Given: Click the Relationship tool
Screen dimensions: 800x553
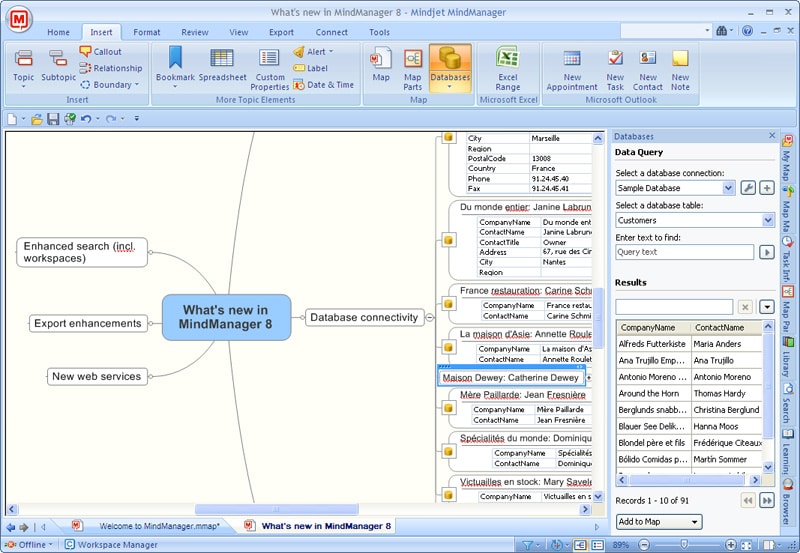Looking at the screenshot, I should pyautogui.click(x=111, y=68).
